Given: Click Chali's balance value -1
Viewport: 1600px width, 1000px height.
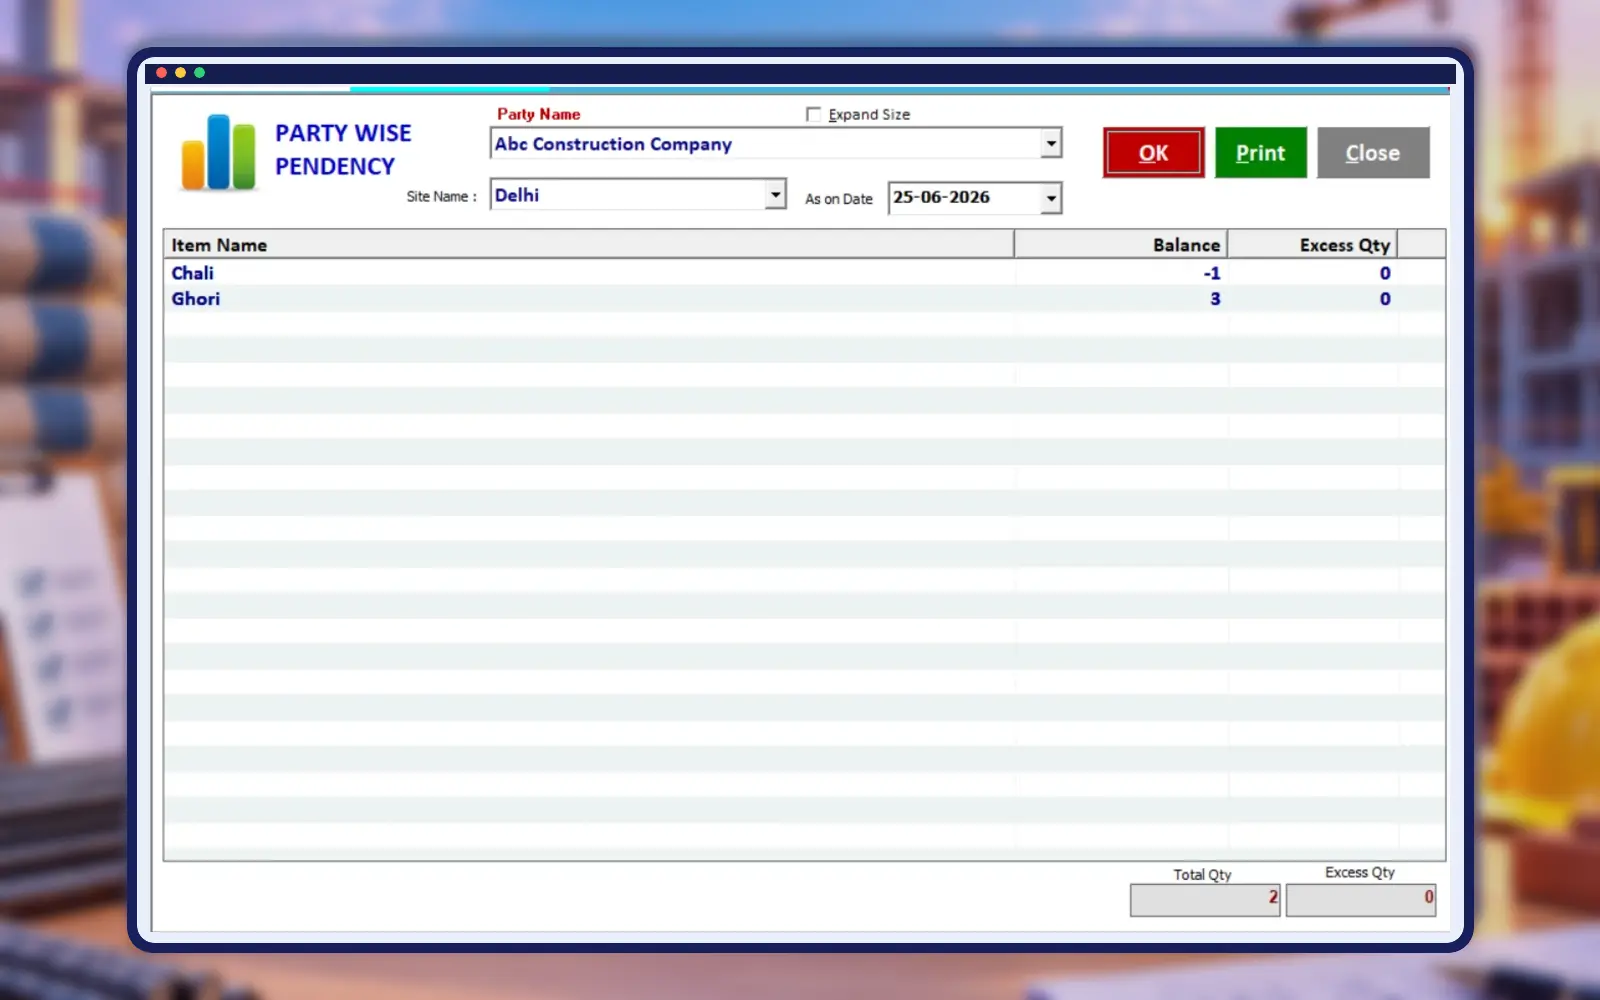Looking at the screenshot, I should point(1212,273).
